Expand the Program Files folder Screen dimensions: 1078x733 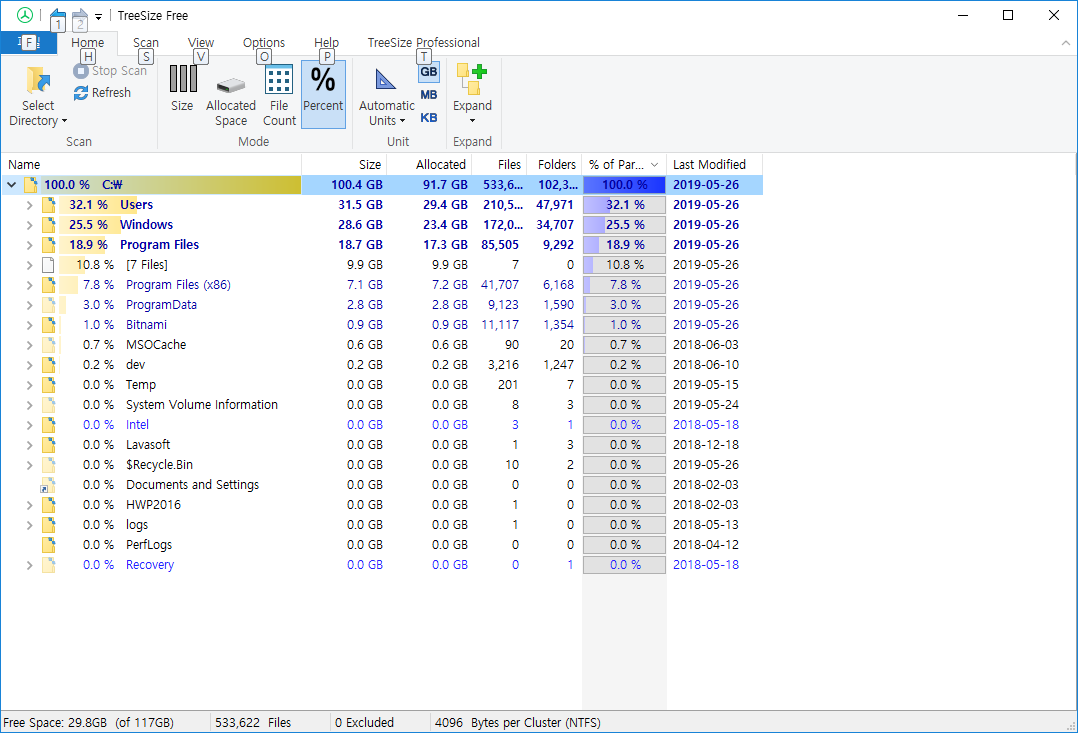tap(30, 245)
